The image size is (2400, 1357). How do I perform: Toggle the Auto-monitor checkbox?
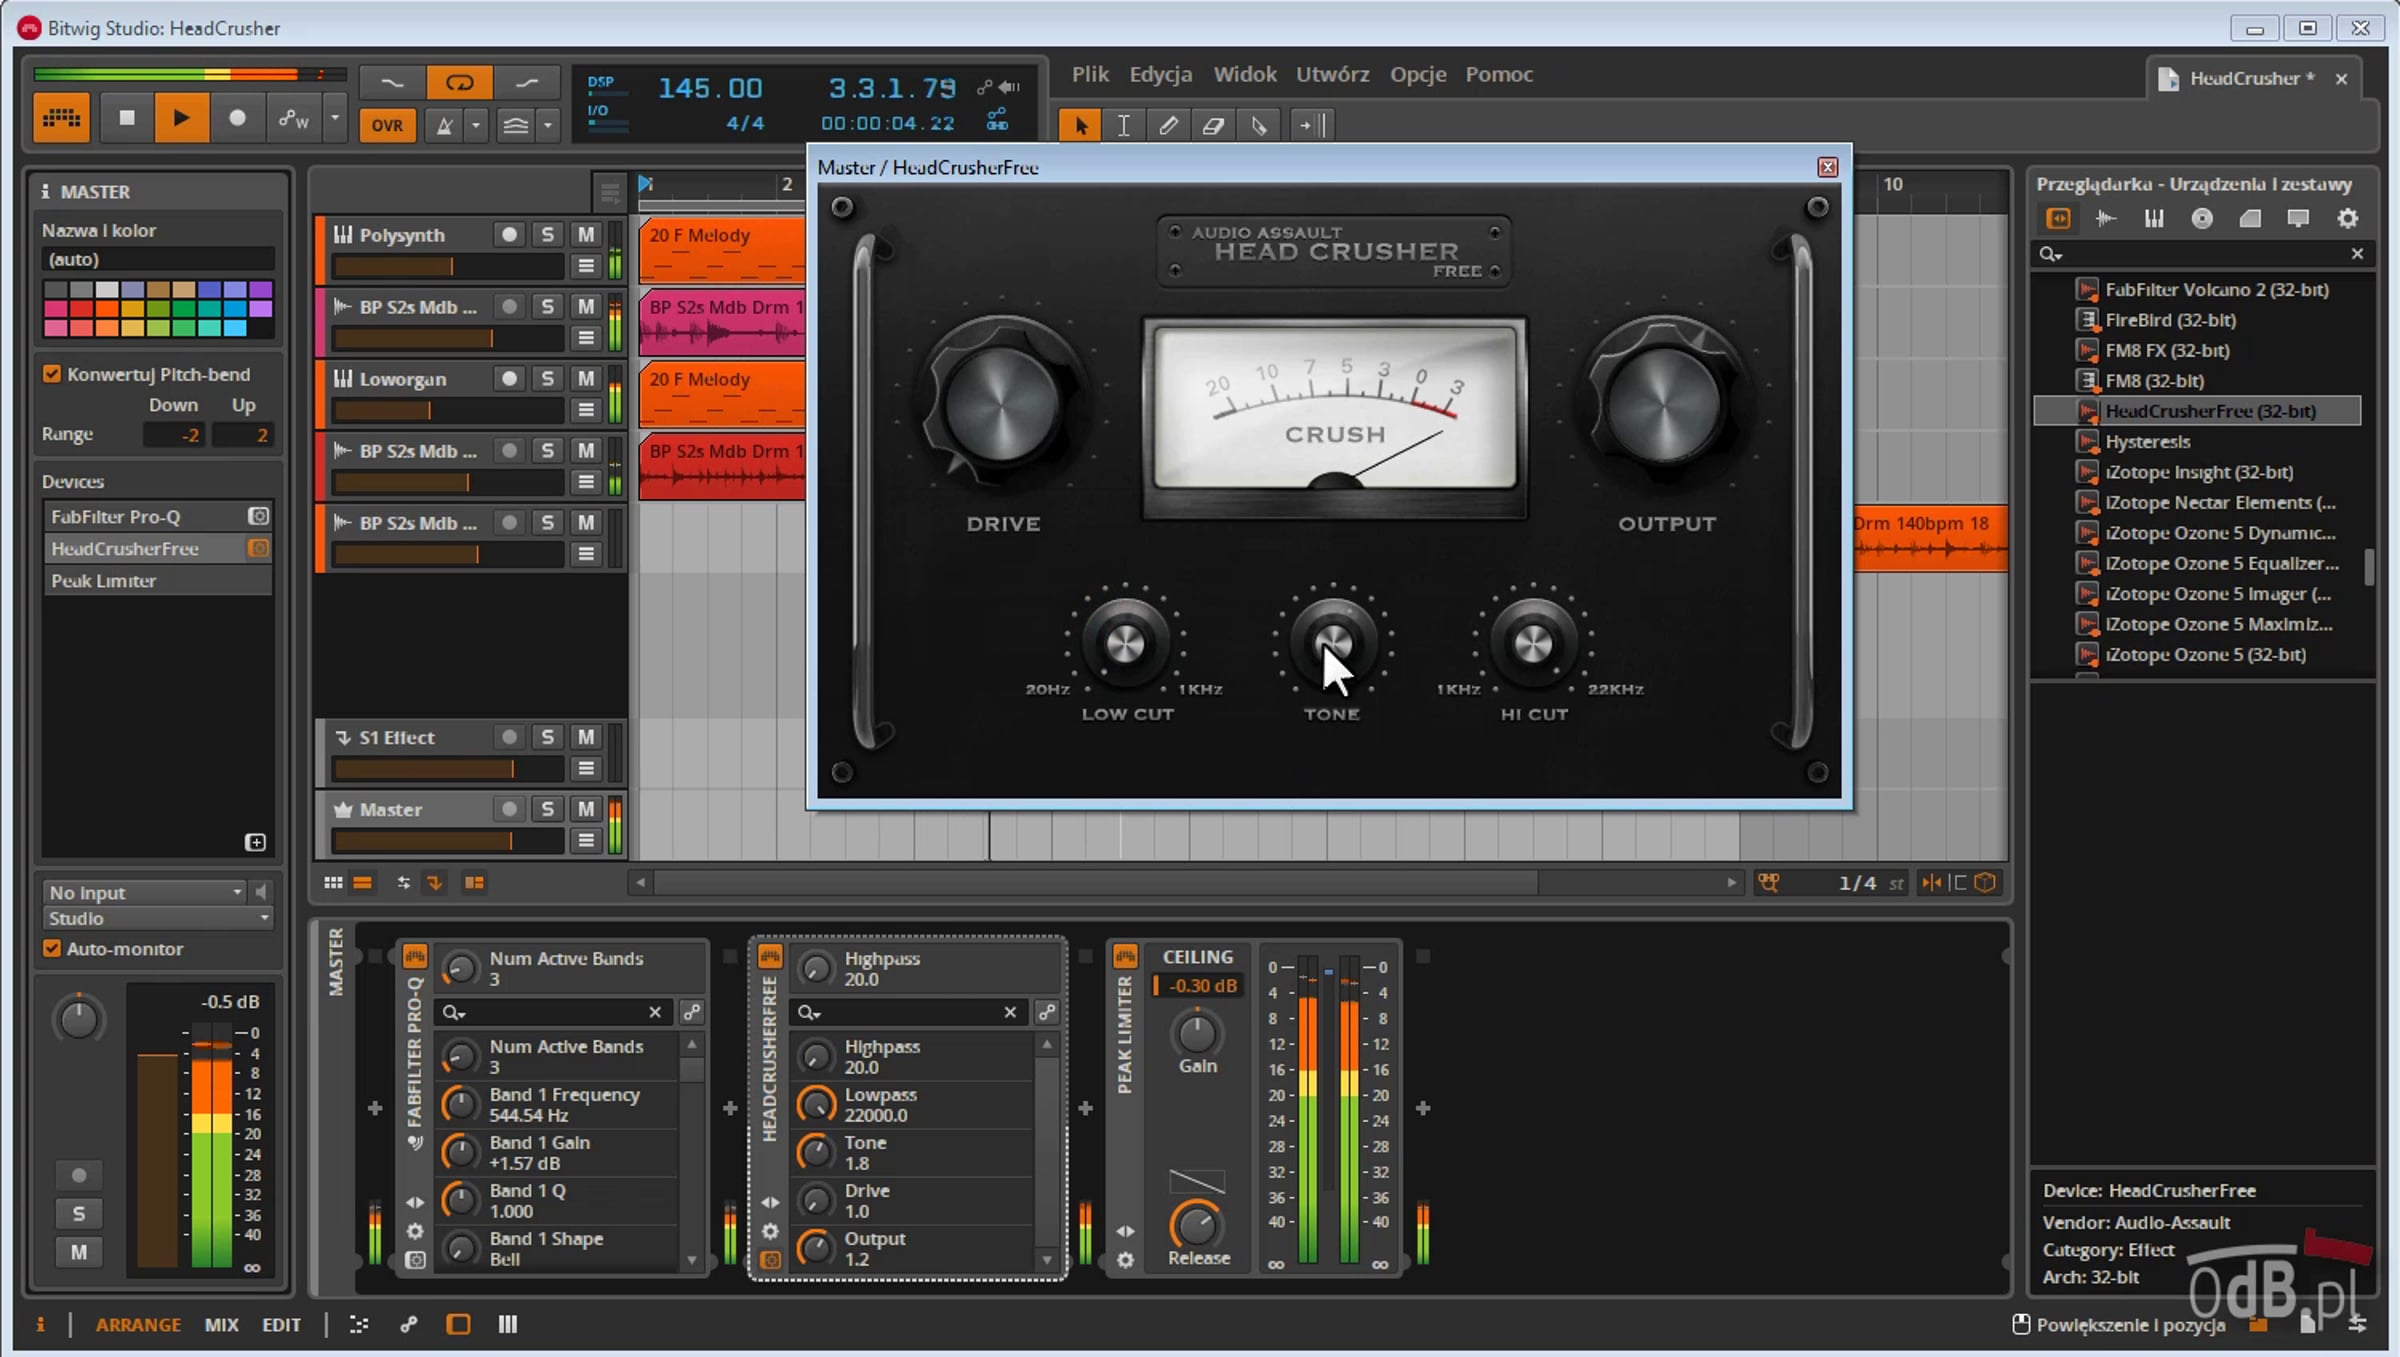point(52,948)
